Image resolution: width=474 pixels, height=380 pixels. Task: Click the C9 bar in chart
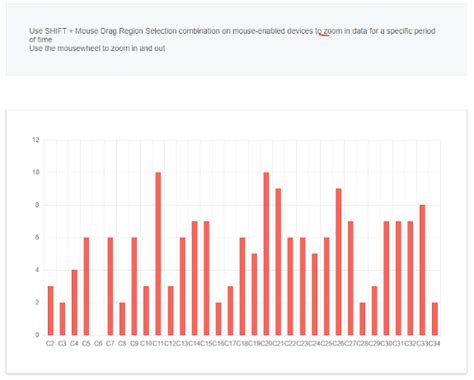[134, 286]
